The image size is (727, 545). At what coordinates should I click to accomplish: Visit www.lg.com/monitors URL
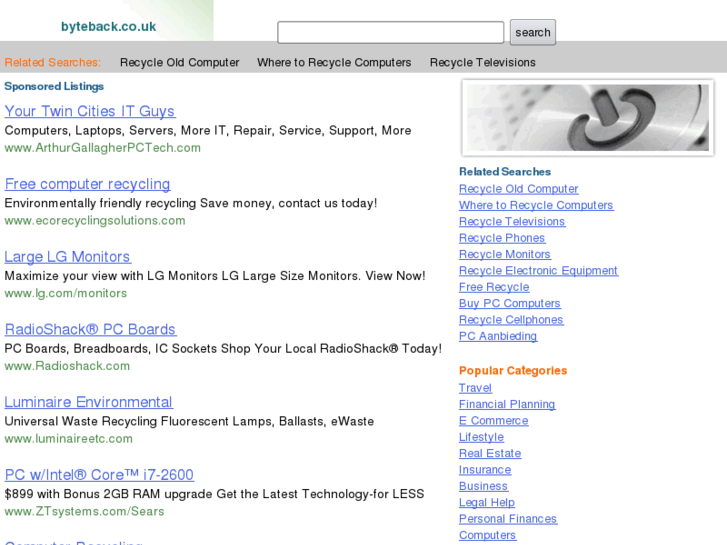click(x=65, y=294)
